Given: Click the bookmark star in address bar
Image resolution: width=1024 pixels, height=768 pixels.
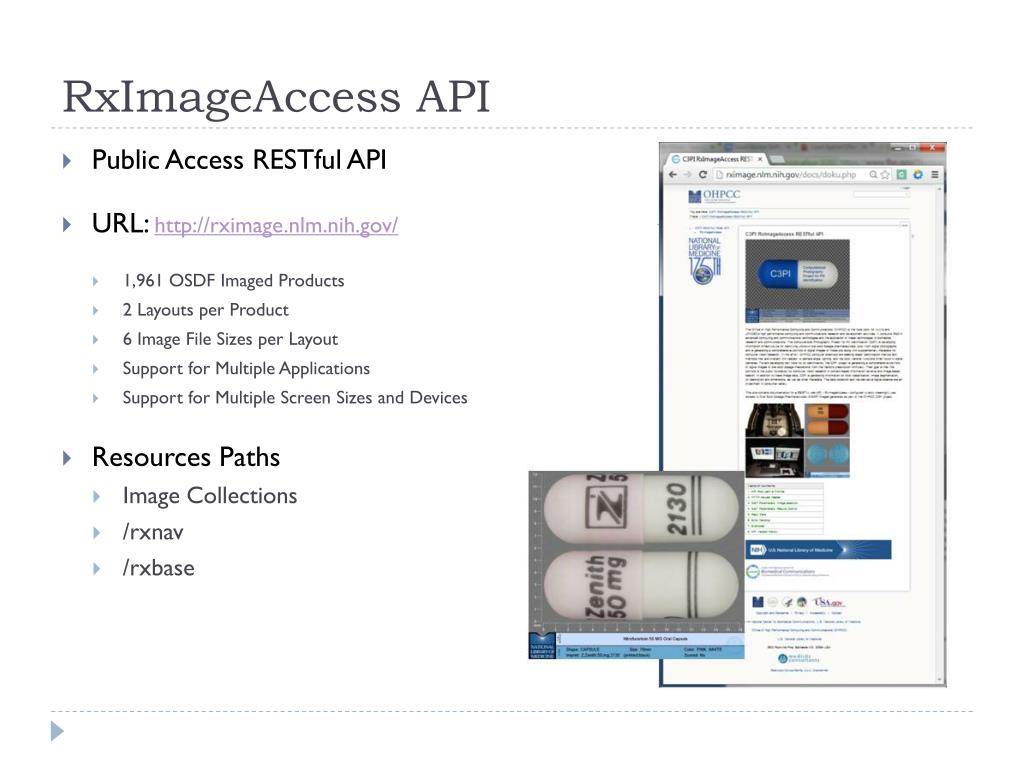Looking at the screenshot, I should [x=885, y=174].
